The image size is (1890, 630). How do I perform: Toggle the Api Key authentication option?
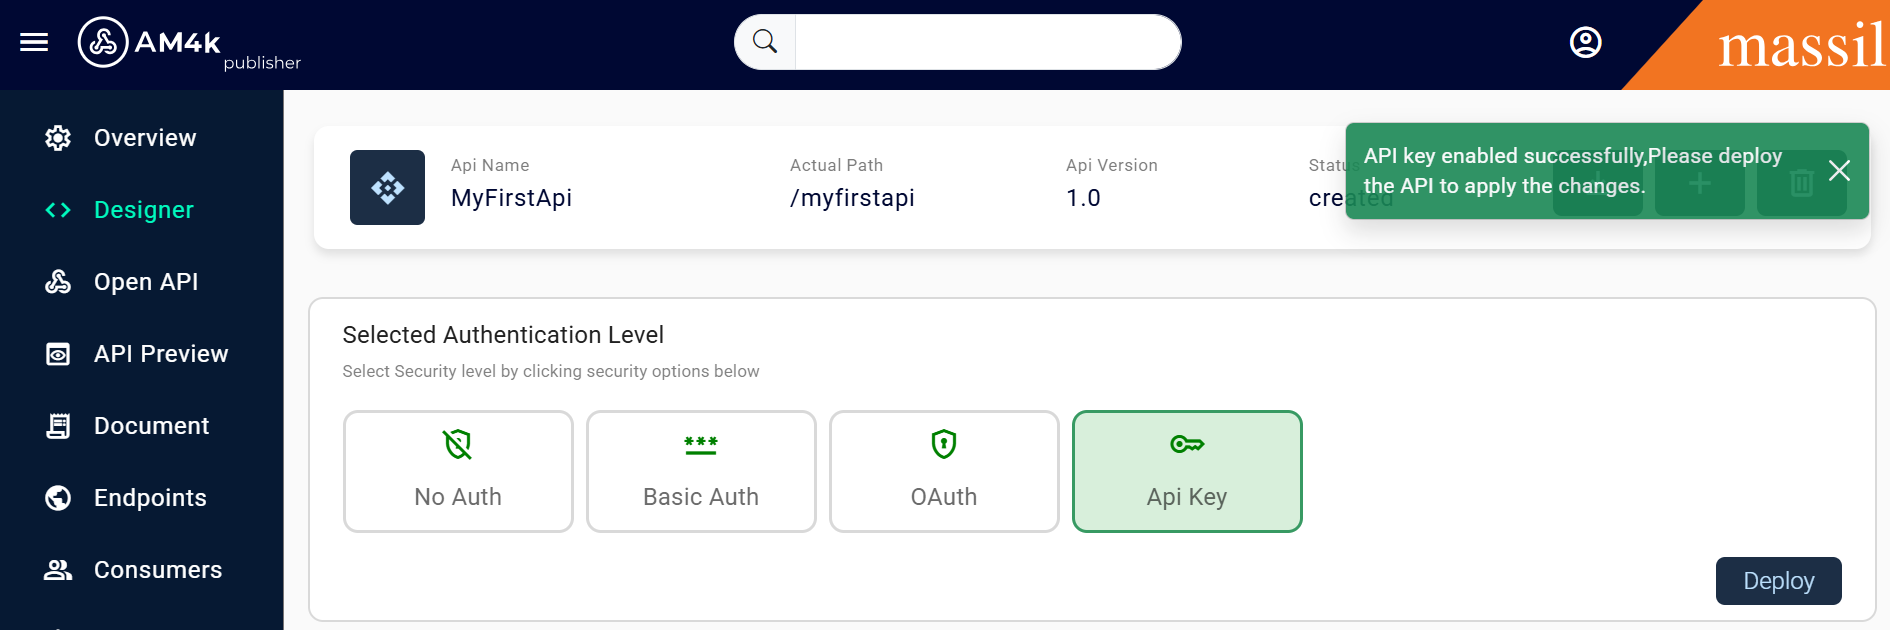pyautogui.click(x=1187, y=471)
